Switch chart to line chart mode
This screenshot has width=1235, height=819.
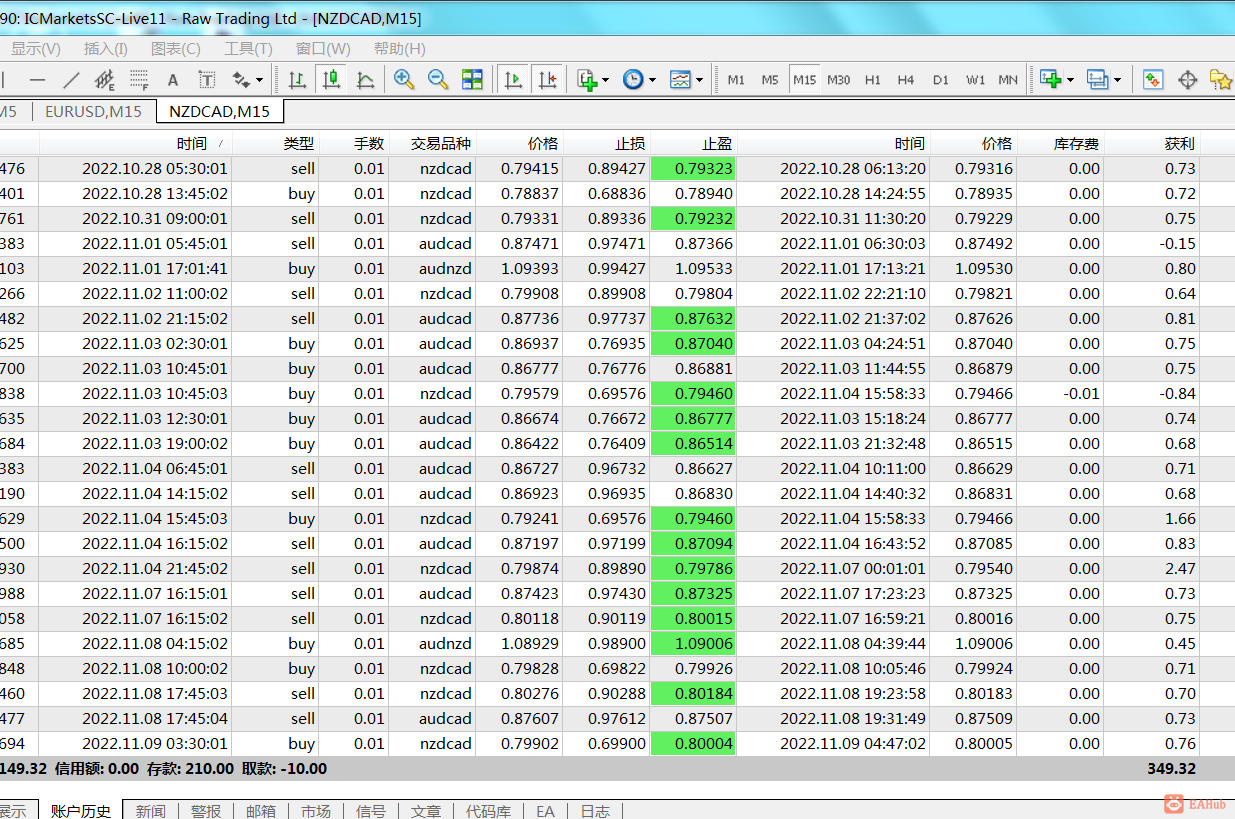(366, 80)
